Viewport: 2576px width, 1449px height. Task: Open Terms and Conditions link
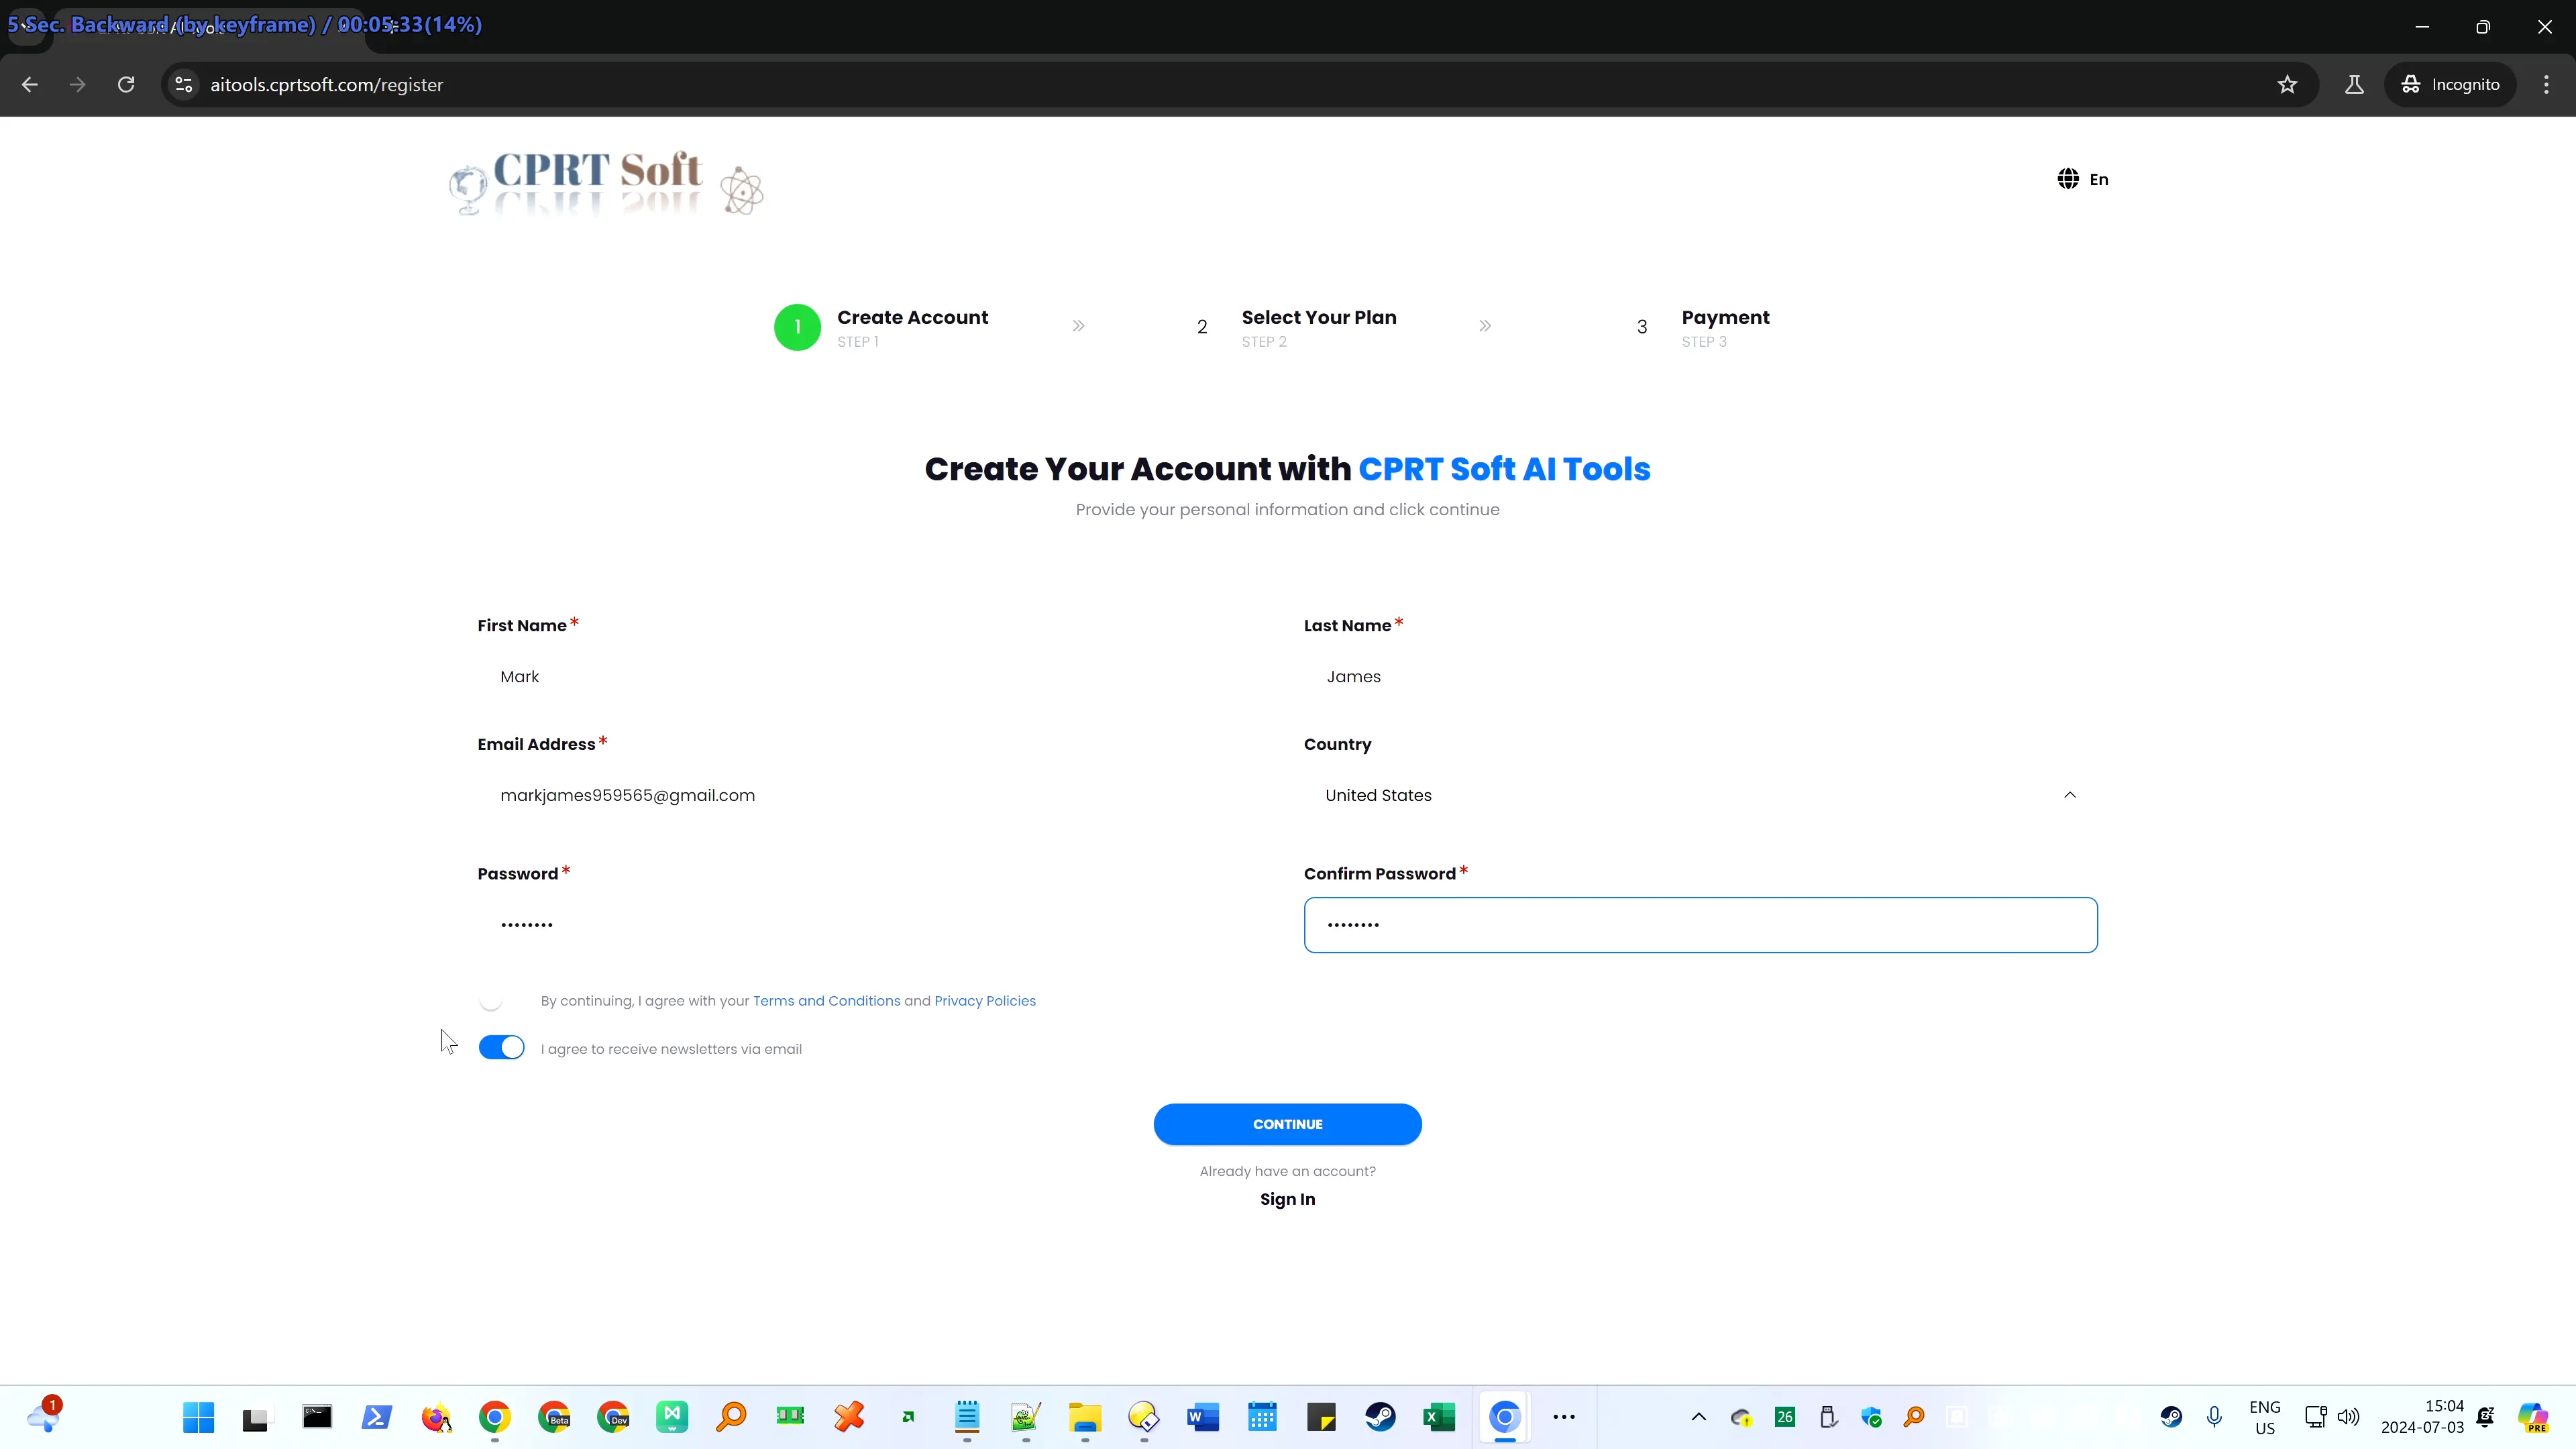pos(826,1001)
